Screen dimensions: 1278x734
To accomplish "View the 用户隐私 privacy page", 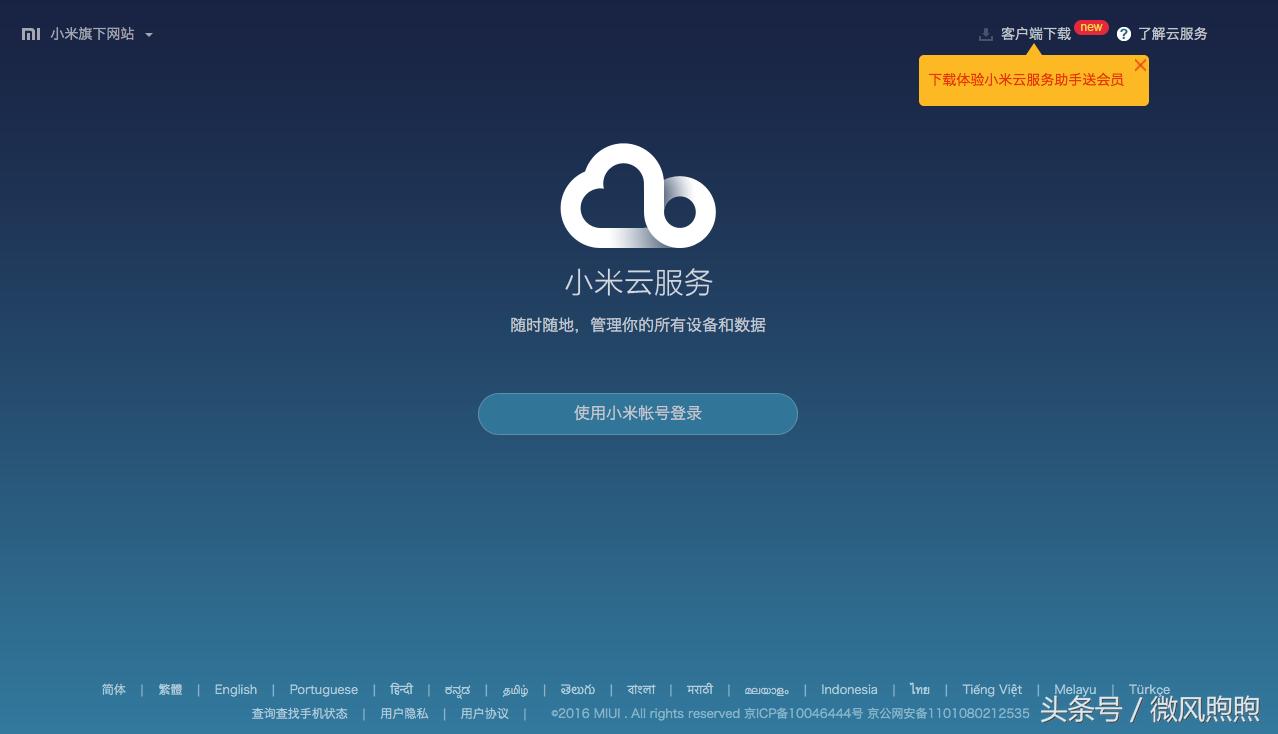I will click(404, 713).
